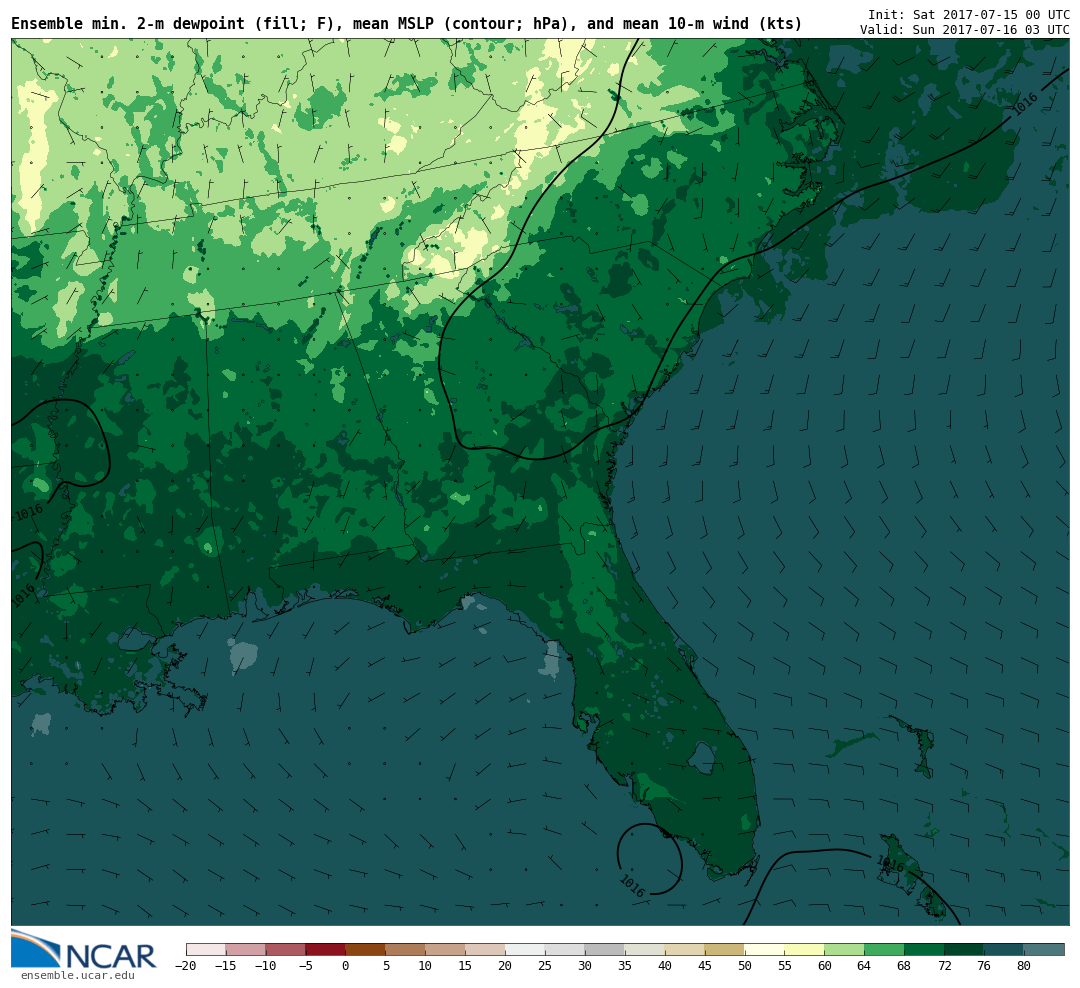Image resolution: width=1080 pixels, height=988 pixels.
Task: Pick the 45 to 50 khaki legend swatch
Action: [x=725, y=949]
